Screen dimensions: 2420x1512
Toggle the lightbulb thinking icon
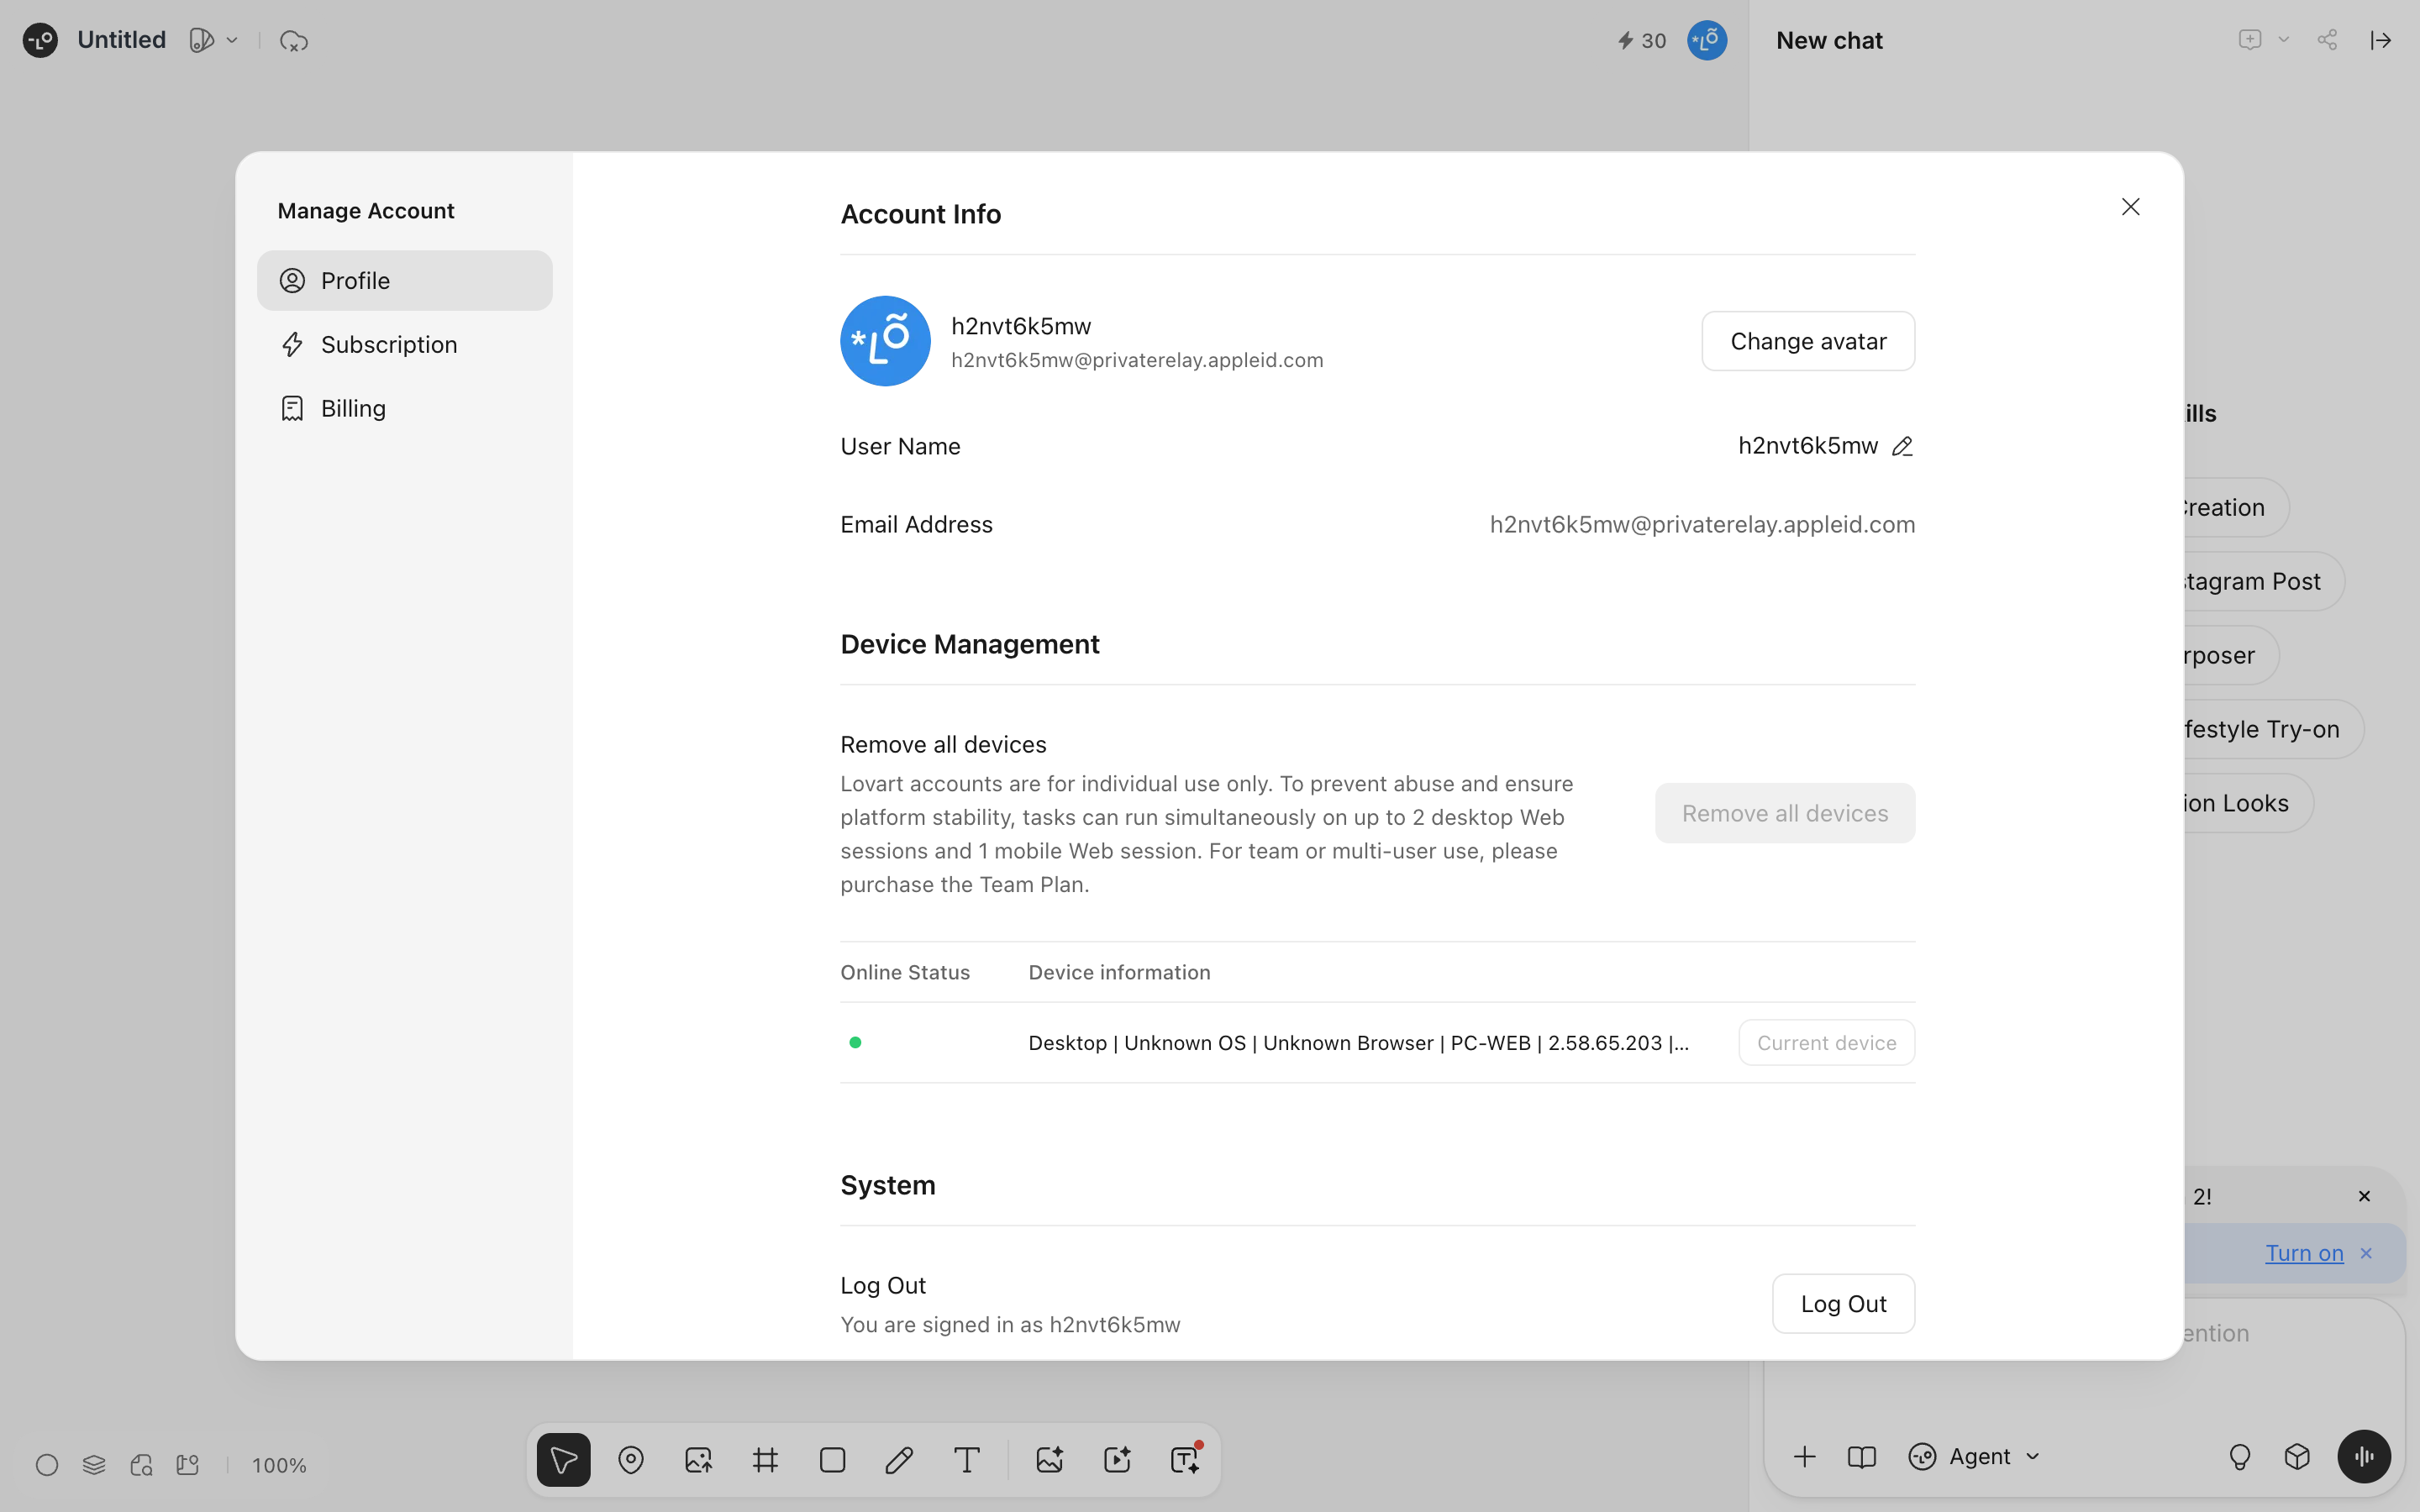(x=2239, y=1457)
